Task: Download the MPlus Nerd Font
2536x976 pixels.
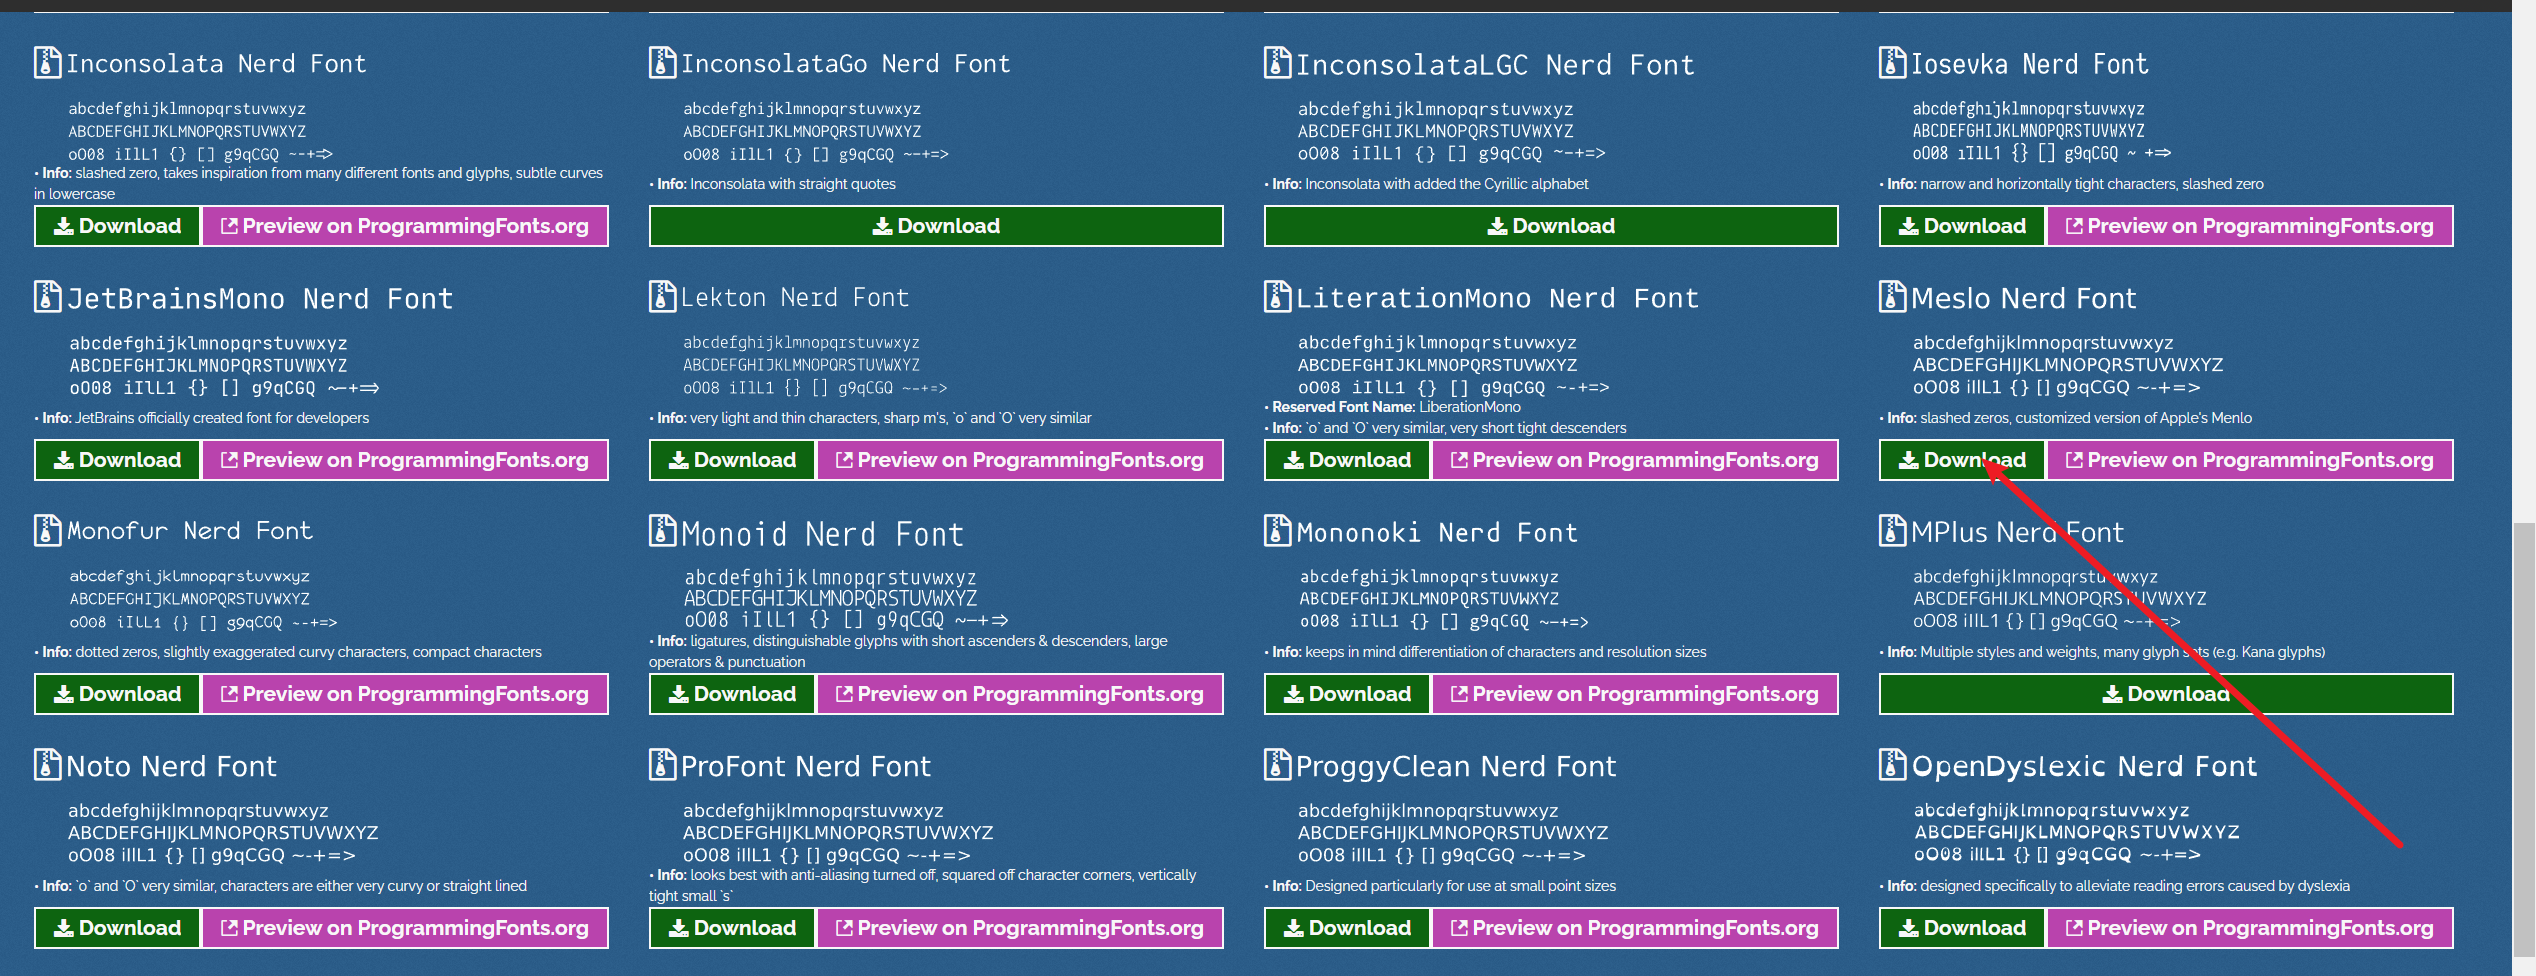Action: click(2164, 693)
